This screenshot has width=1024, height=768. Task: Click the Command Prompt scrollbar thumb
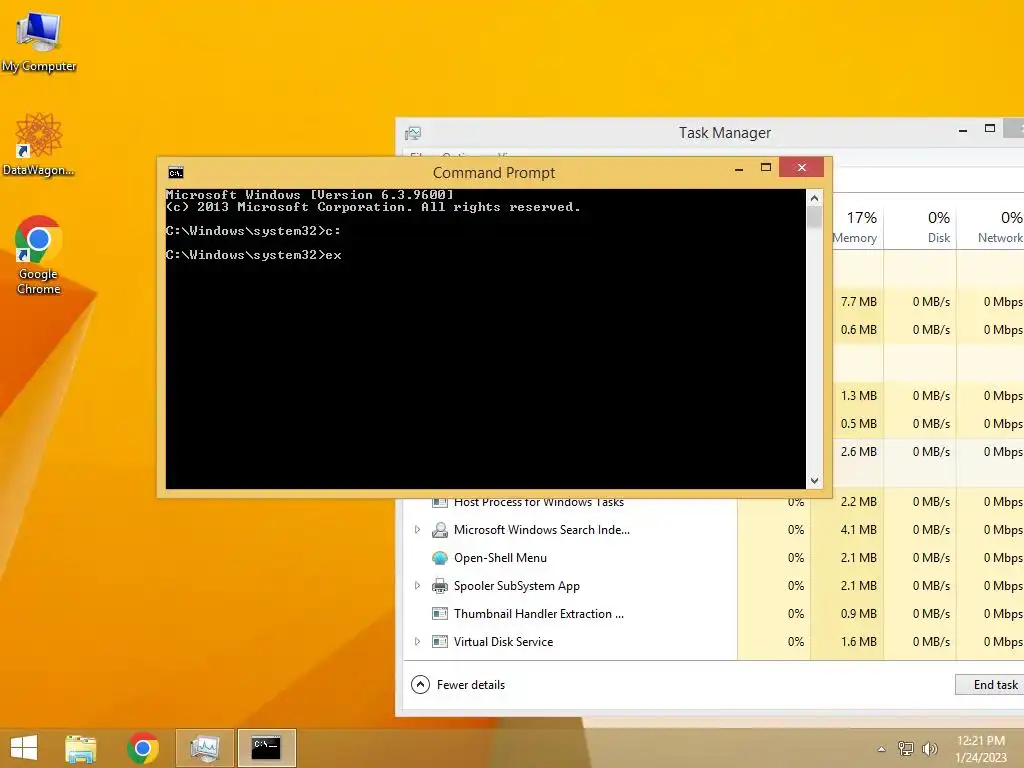814,217
